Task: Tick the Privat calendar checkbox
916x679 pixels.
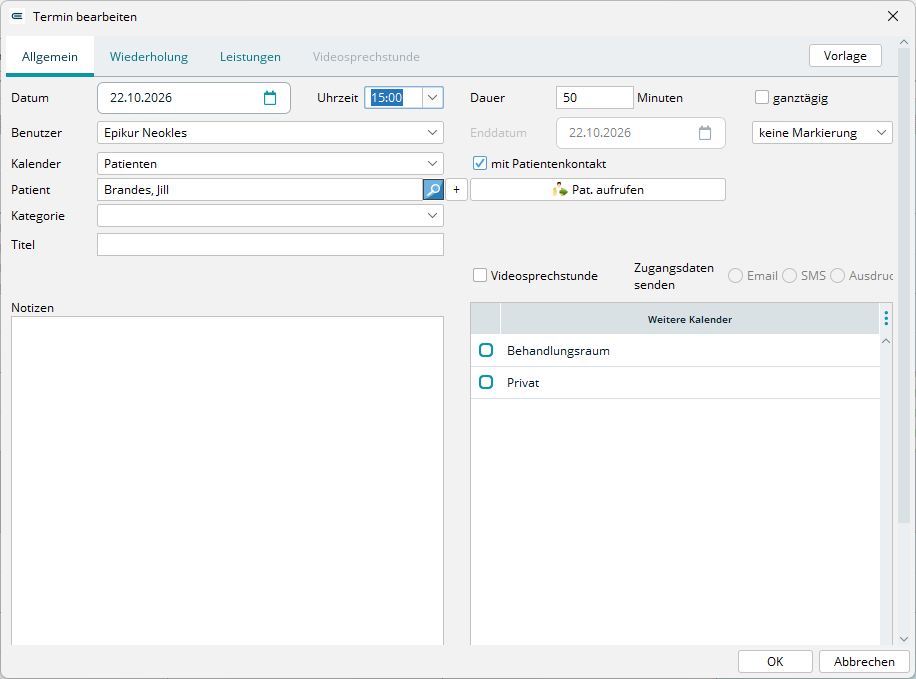Action: click(x=486, y=382)
